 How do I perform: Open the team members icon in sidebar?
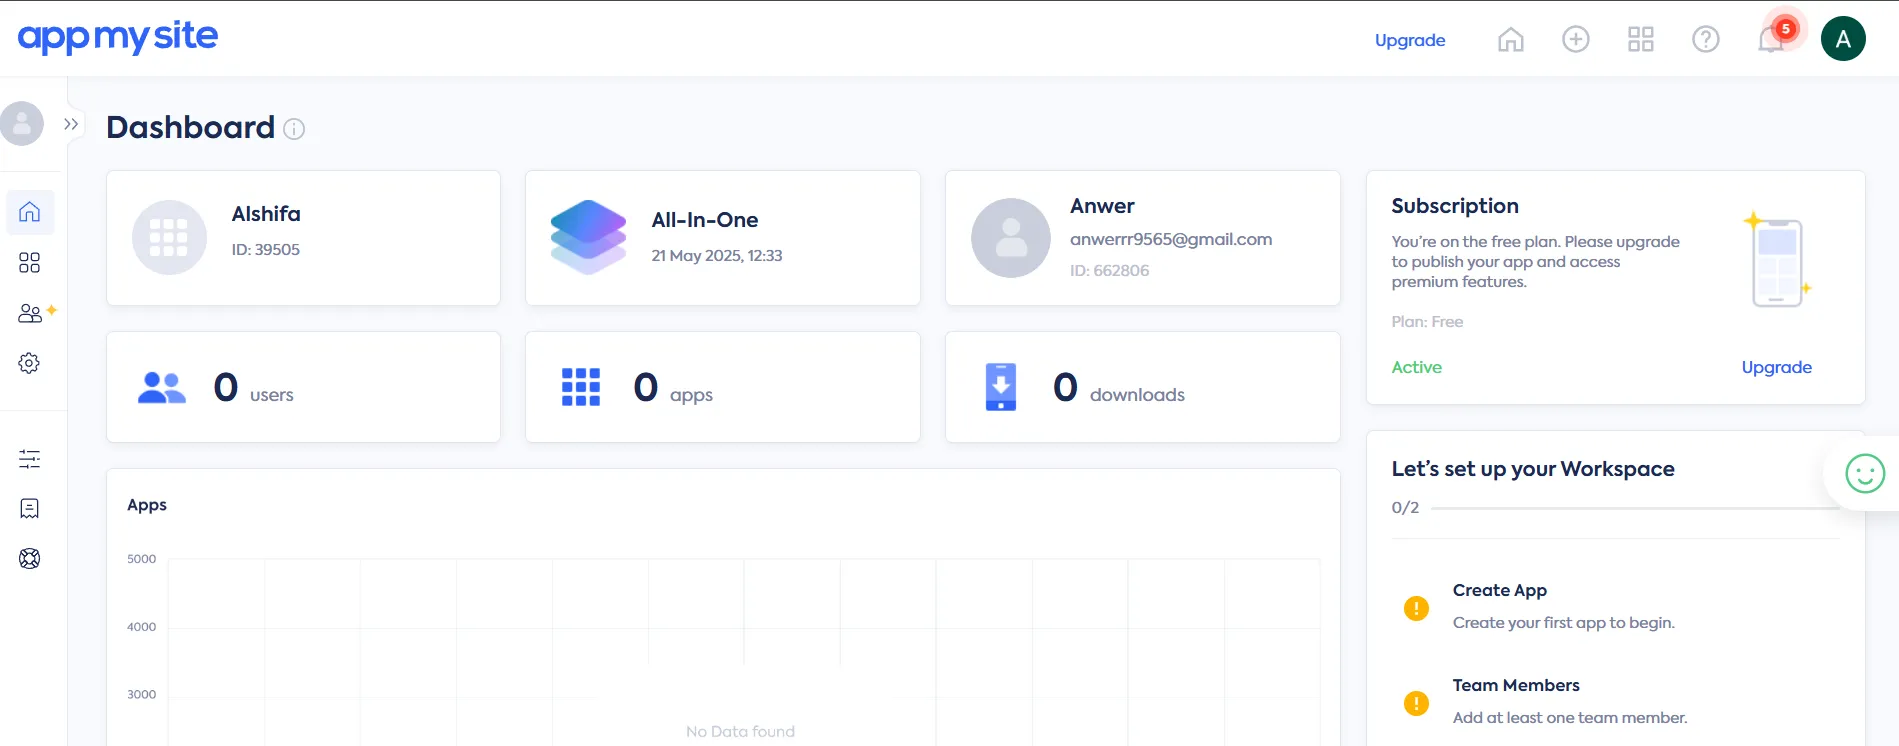30,314
